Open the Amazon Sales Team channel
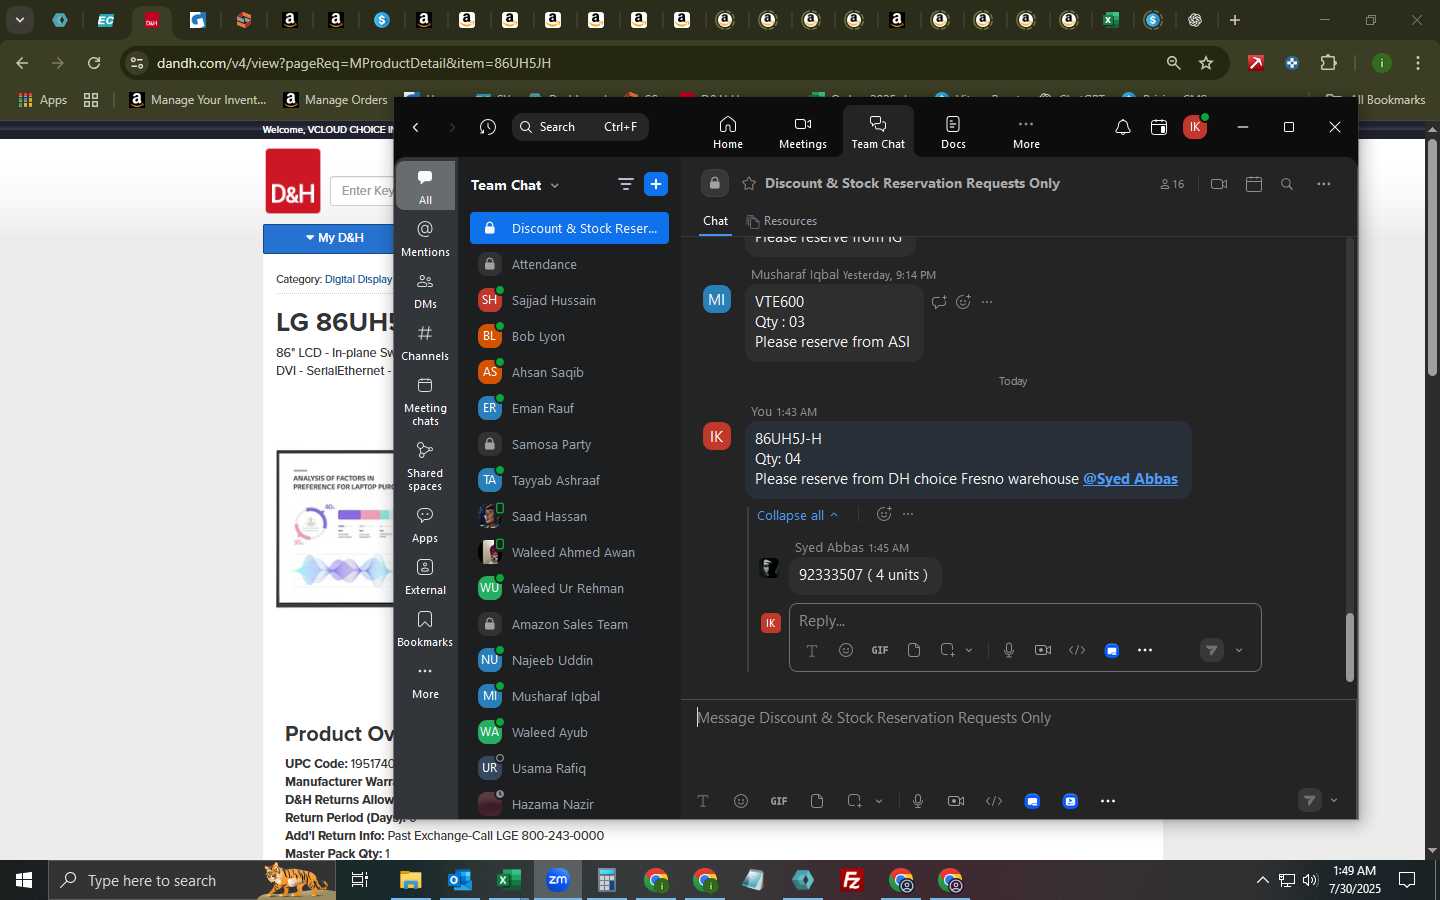The image size is (1440, 900). [x=569, y=624]
